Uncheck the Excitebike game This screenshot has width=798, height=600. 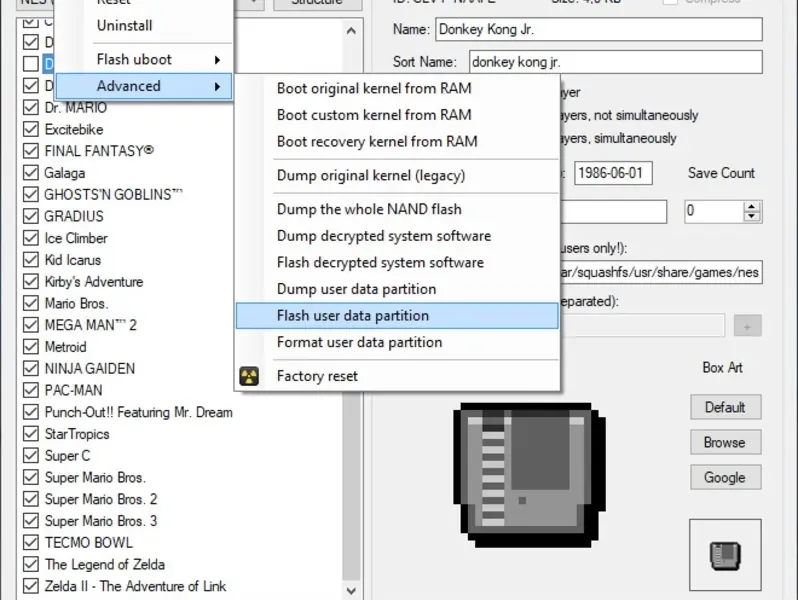pyautogui.click(x=31, y=129)
